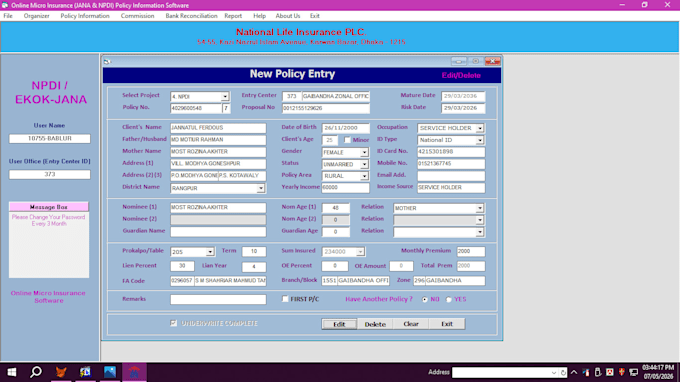The height and width of the screenshot is (382, 680).
Task: Expand the Select Project dropdown
Action: click(225, 97)
